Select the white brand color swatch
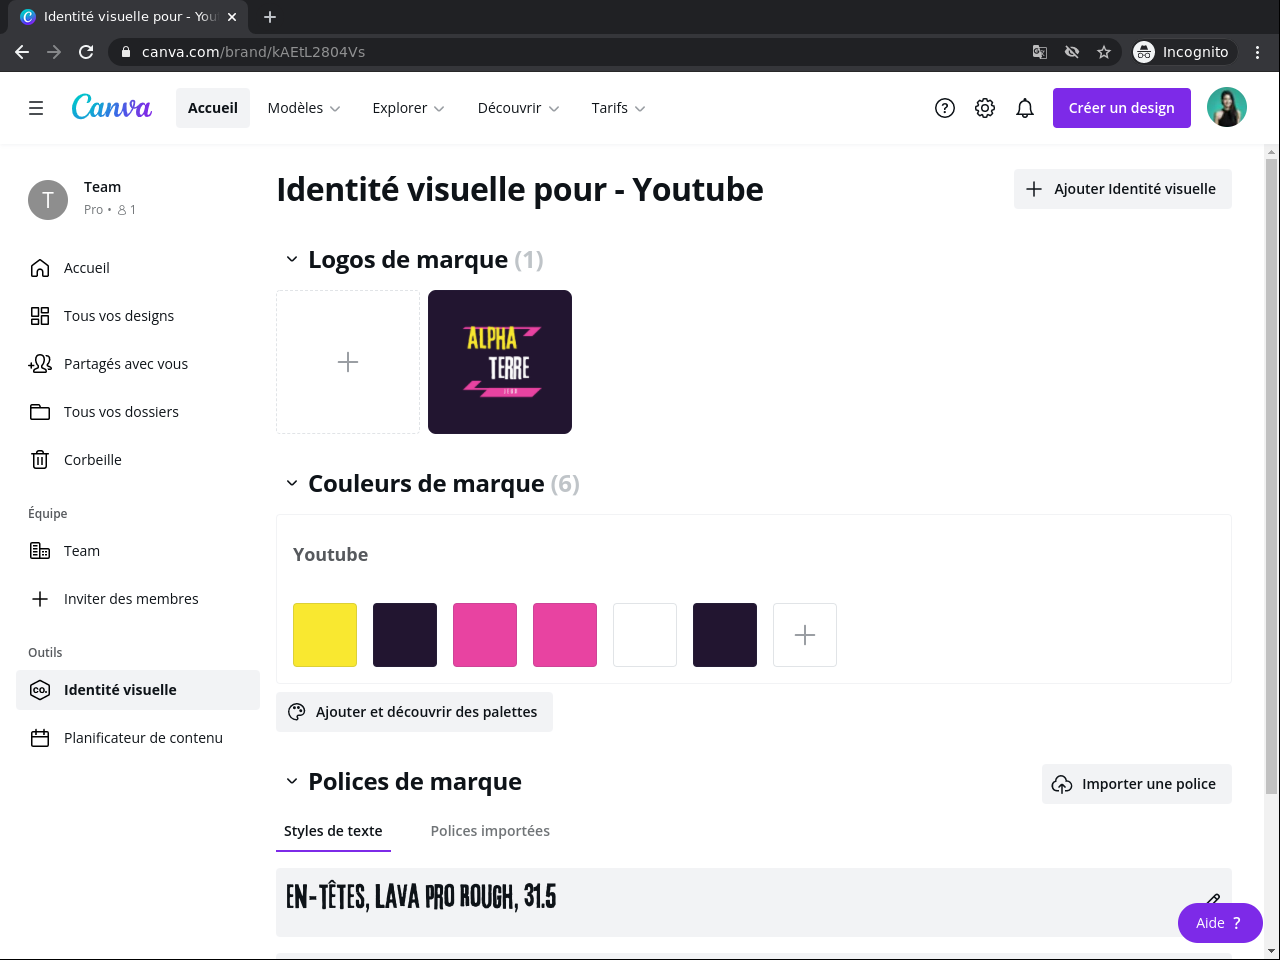Screen dimensions: 1280x960 pyautogui.click(x=645, y=635)
